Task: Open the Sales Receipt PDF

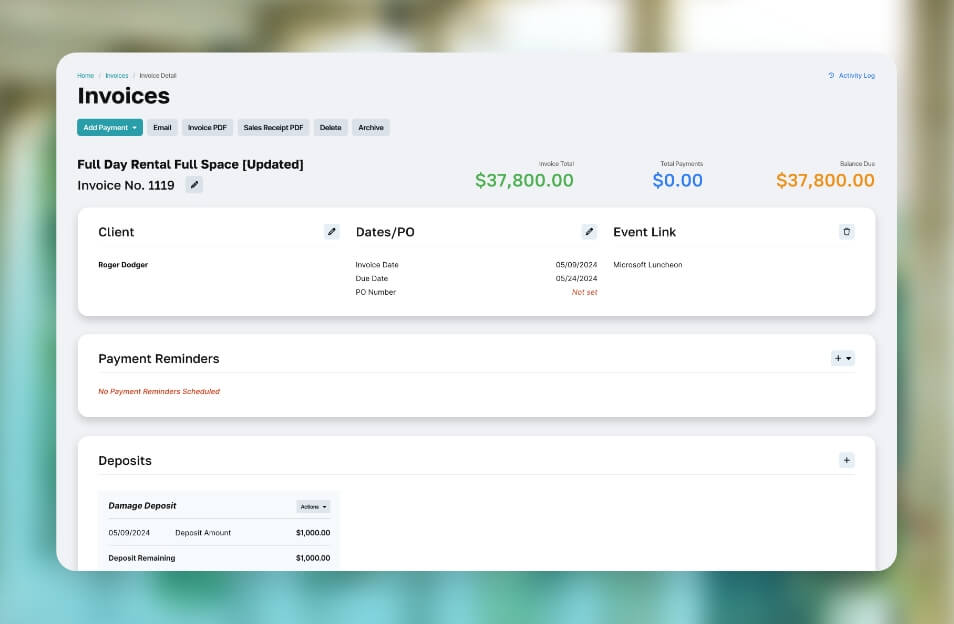Action: [x=273, y=128]
